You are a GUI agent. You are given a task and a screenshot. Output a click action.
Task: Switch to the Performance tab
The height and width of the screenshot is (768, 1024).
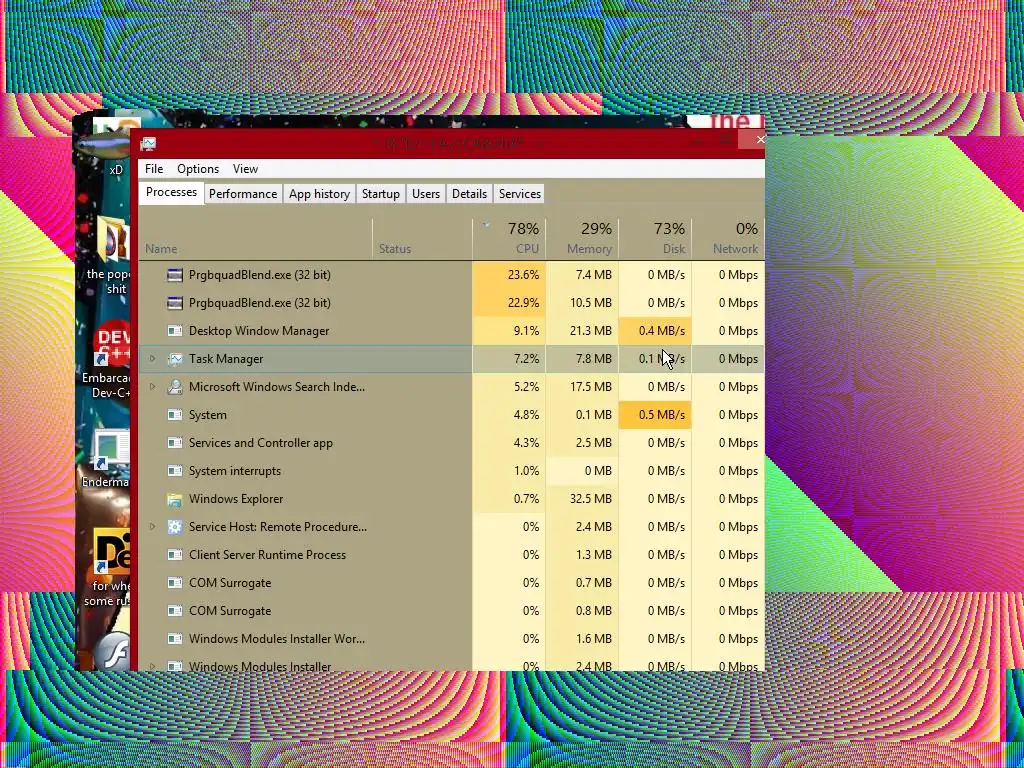click(x=243, y=194)
